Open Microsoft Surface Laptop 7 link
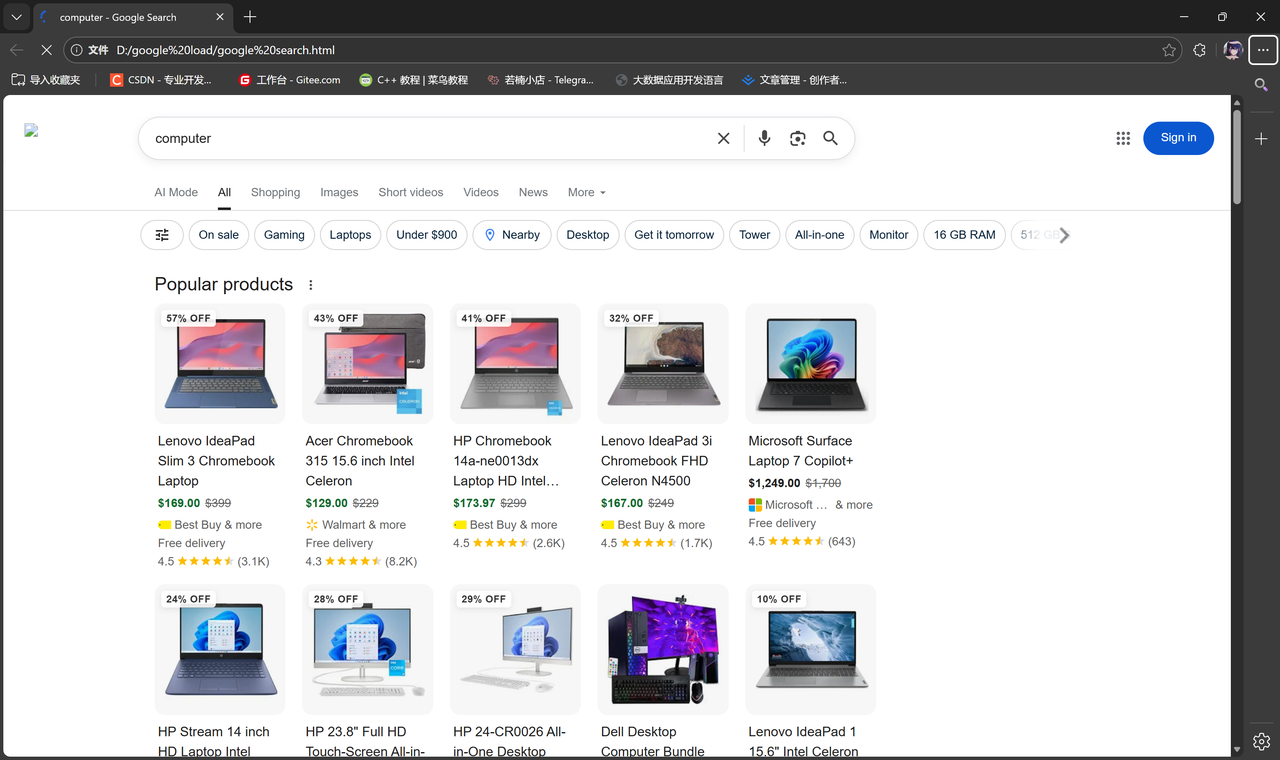Screen dimensions: 1280x760 click(x=801, y=451)
